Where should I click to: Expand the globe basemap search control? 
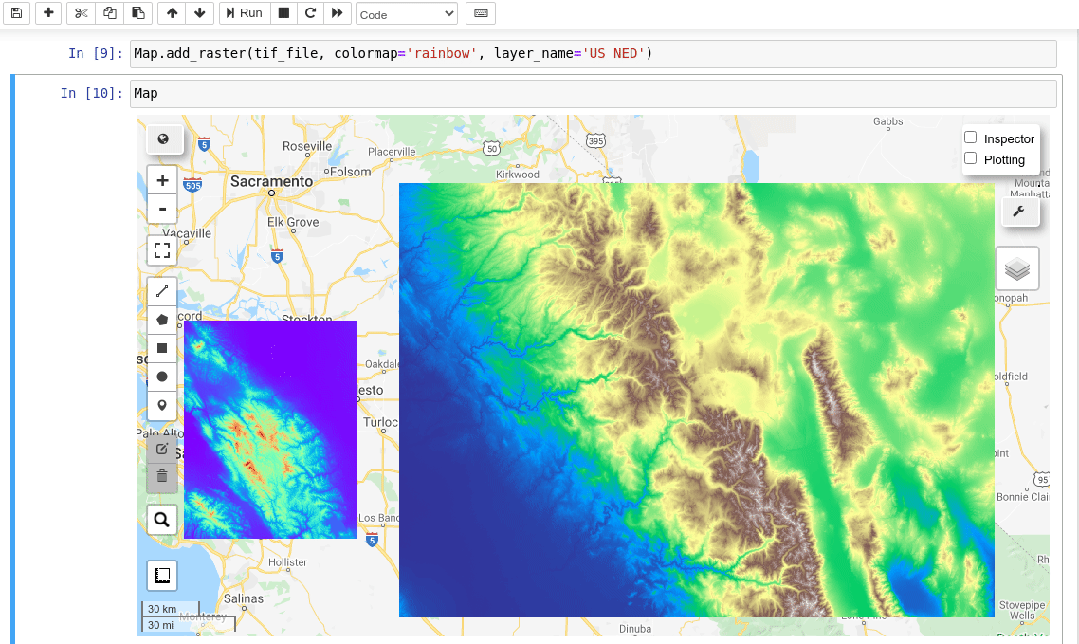(164, 140)
